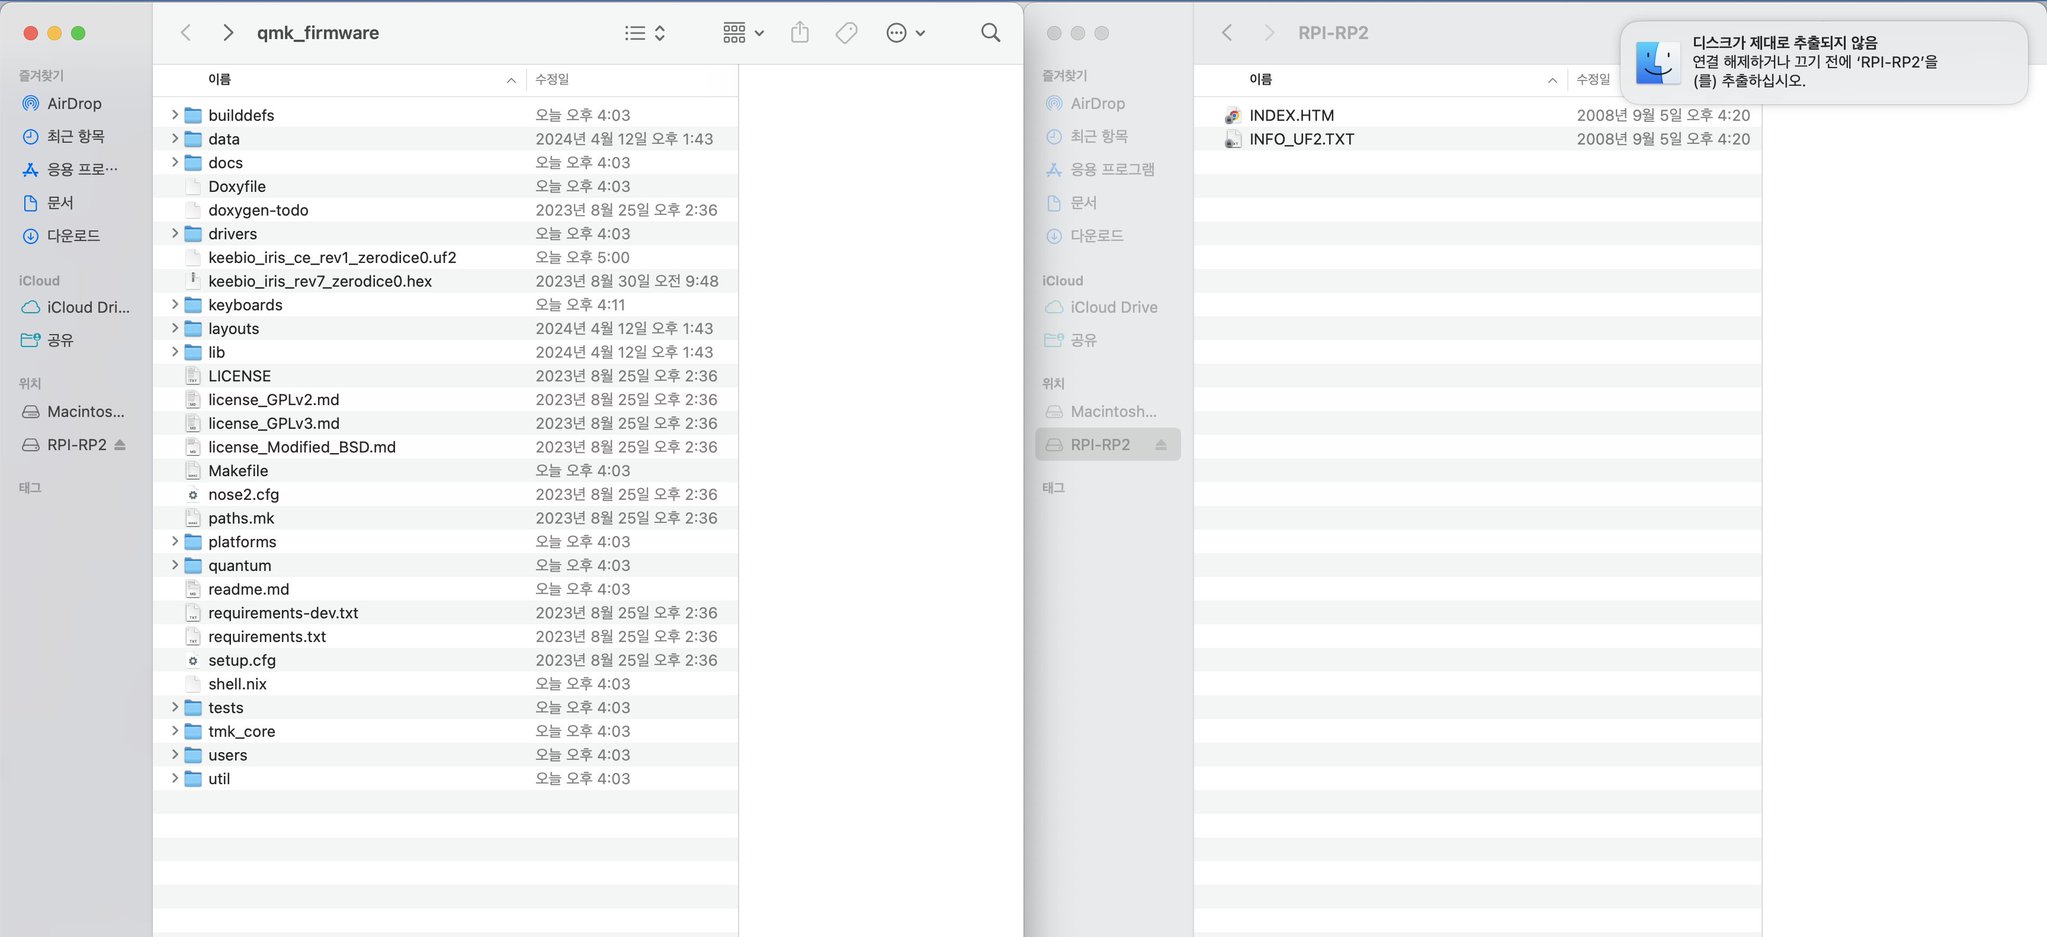Expand the keyboards folder

click(175, 304)
